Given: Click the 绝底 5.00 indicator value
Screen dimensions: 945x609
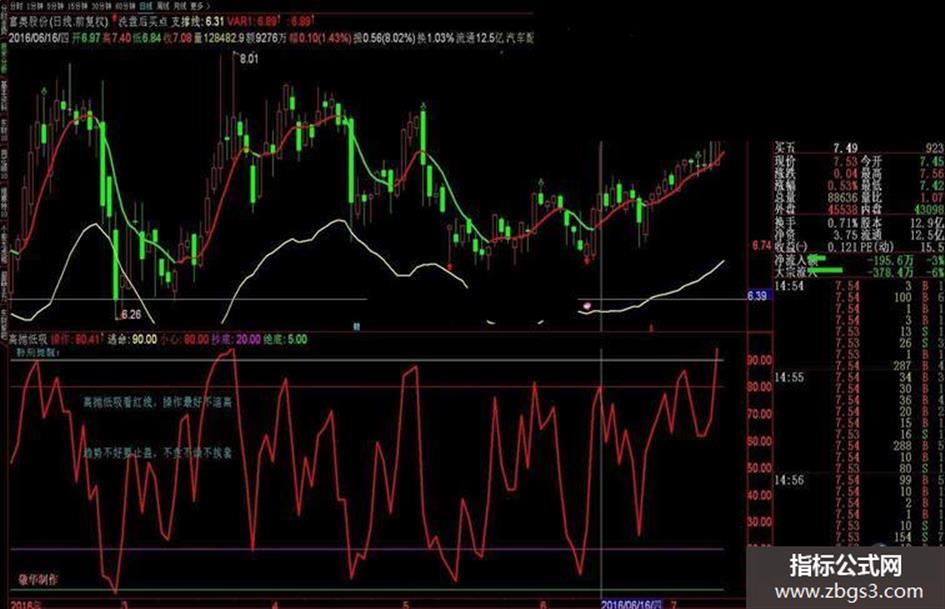Looking at the screenshot, I should (x=285, y=339).
